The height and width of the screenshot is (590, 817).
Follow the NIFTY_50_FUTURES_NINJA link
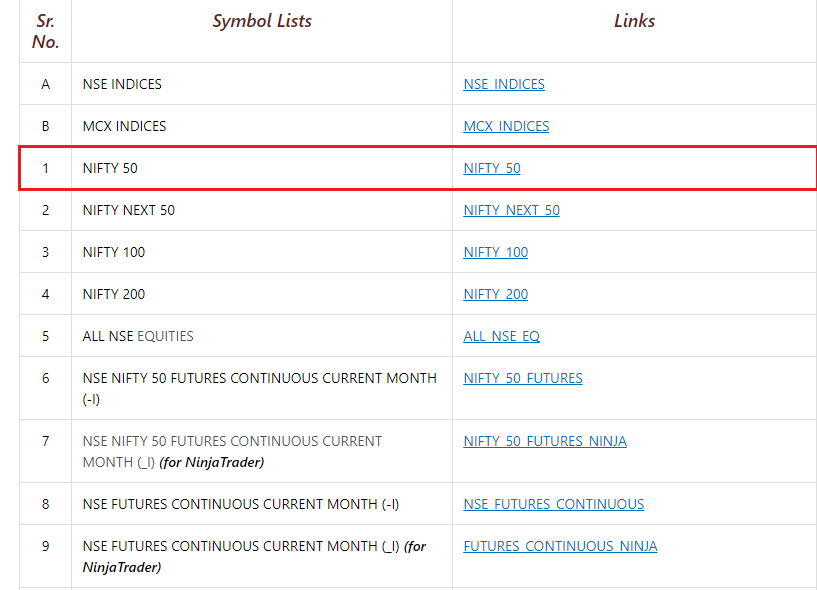coord(545,441)
